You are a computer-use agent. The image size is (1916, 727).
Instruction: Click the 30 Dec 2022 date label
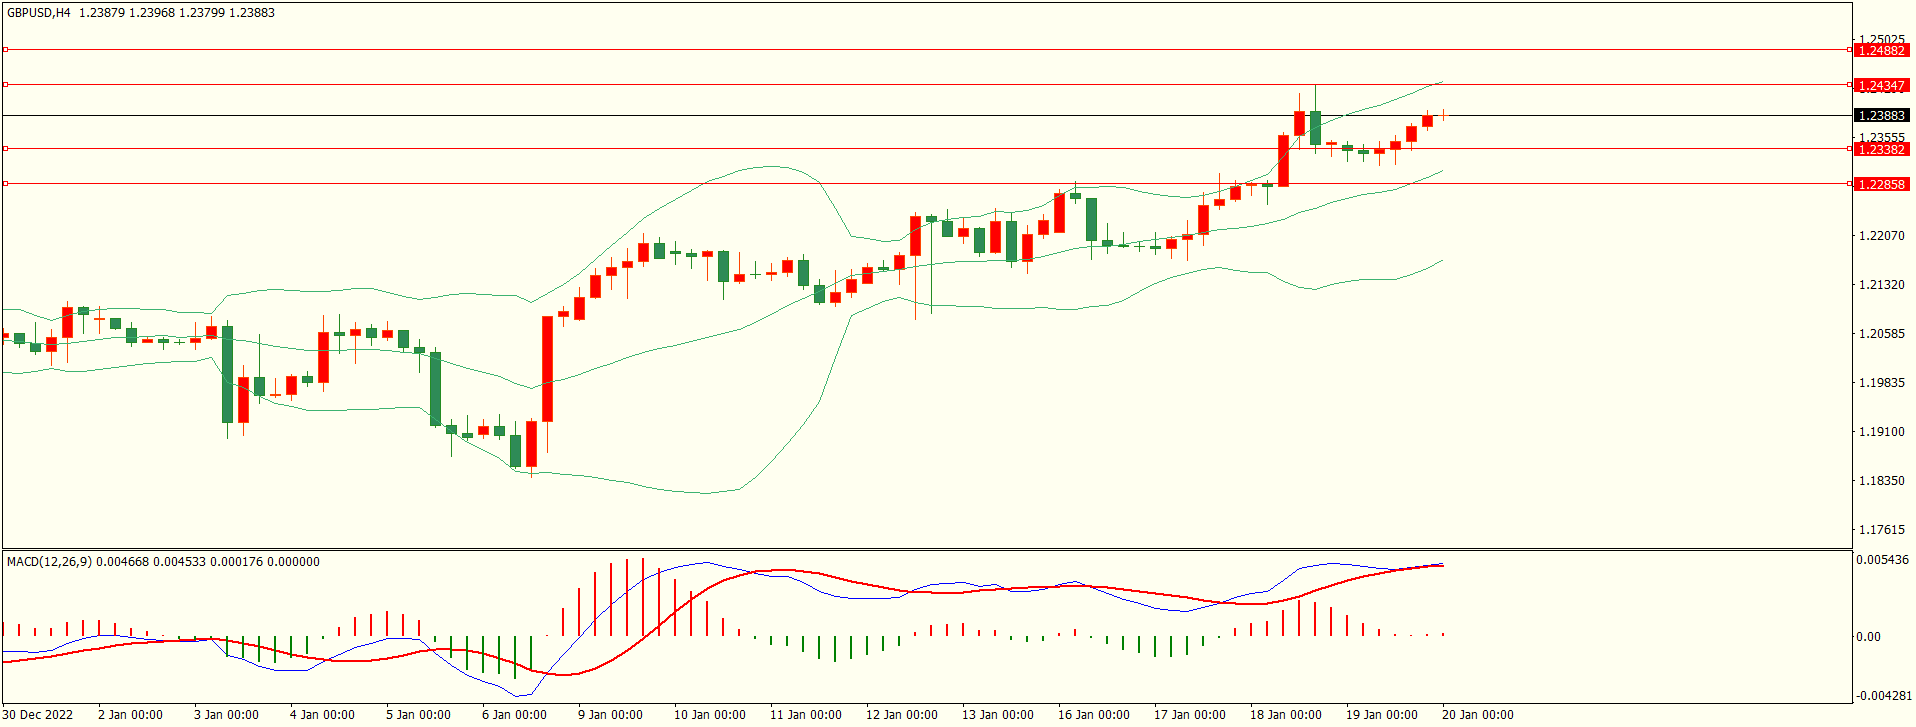point(38,714)
